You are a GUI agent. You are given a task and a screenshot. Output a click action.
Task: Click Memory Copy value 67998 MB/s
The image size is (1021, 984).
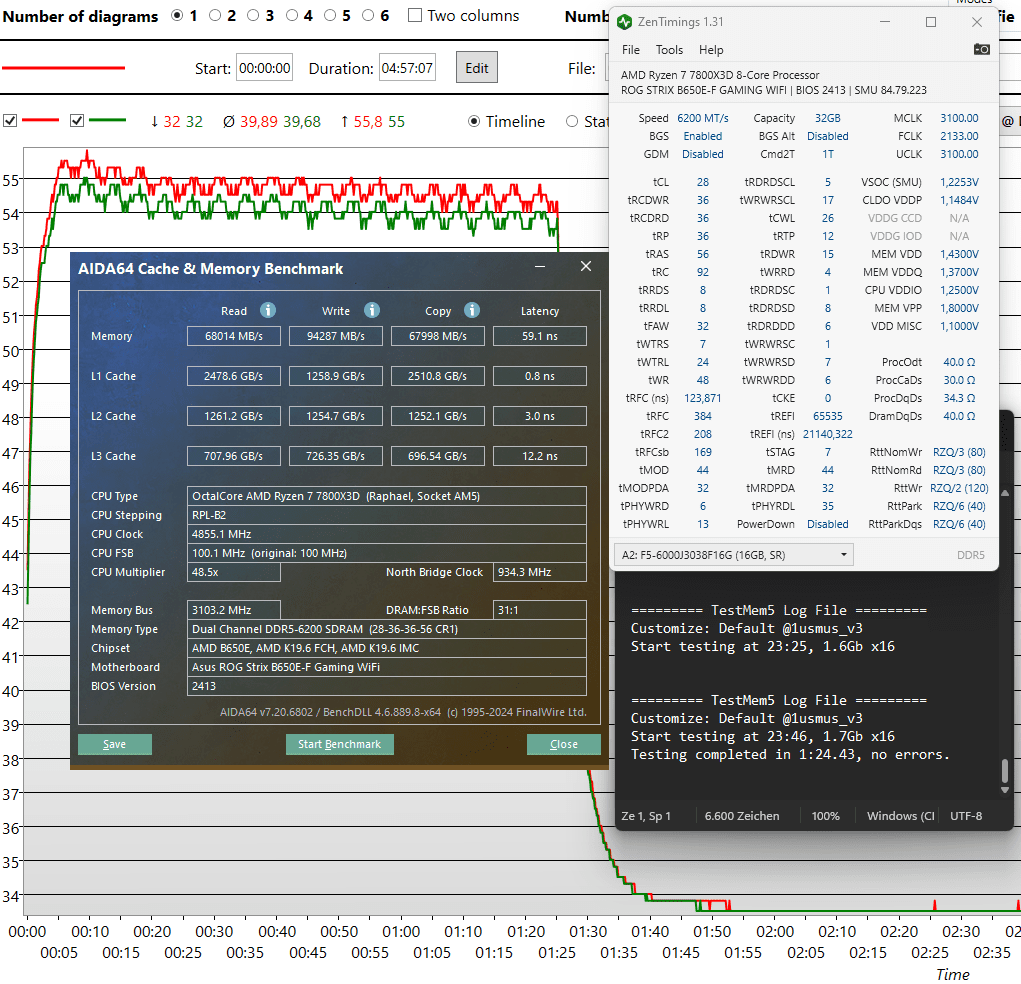(x=438, y=336)
